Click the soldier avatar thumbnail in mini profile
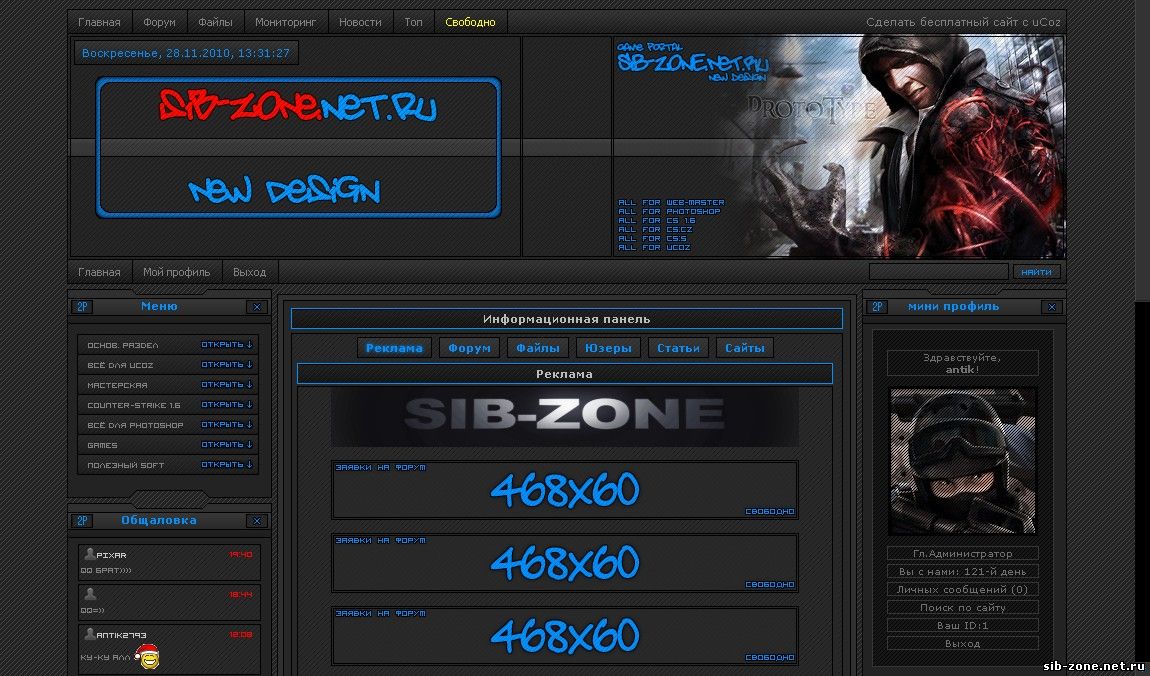Screen dimensions: 1150x676 (x=962, y=461)
